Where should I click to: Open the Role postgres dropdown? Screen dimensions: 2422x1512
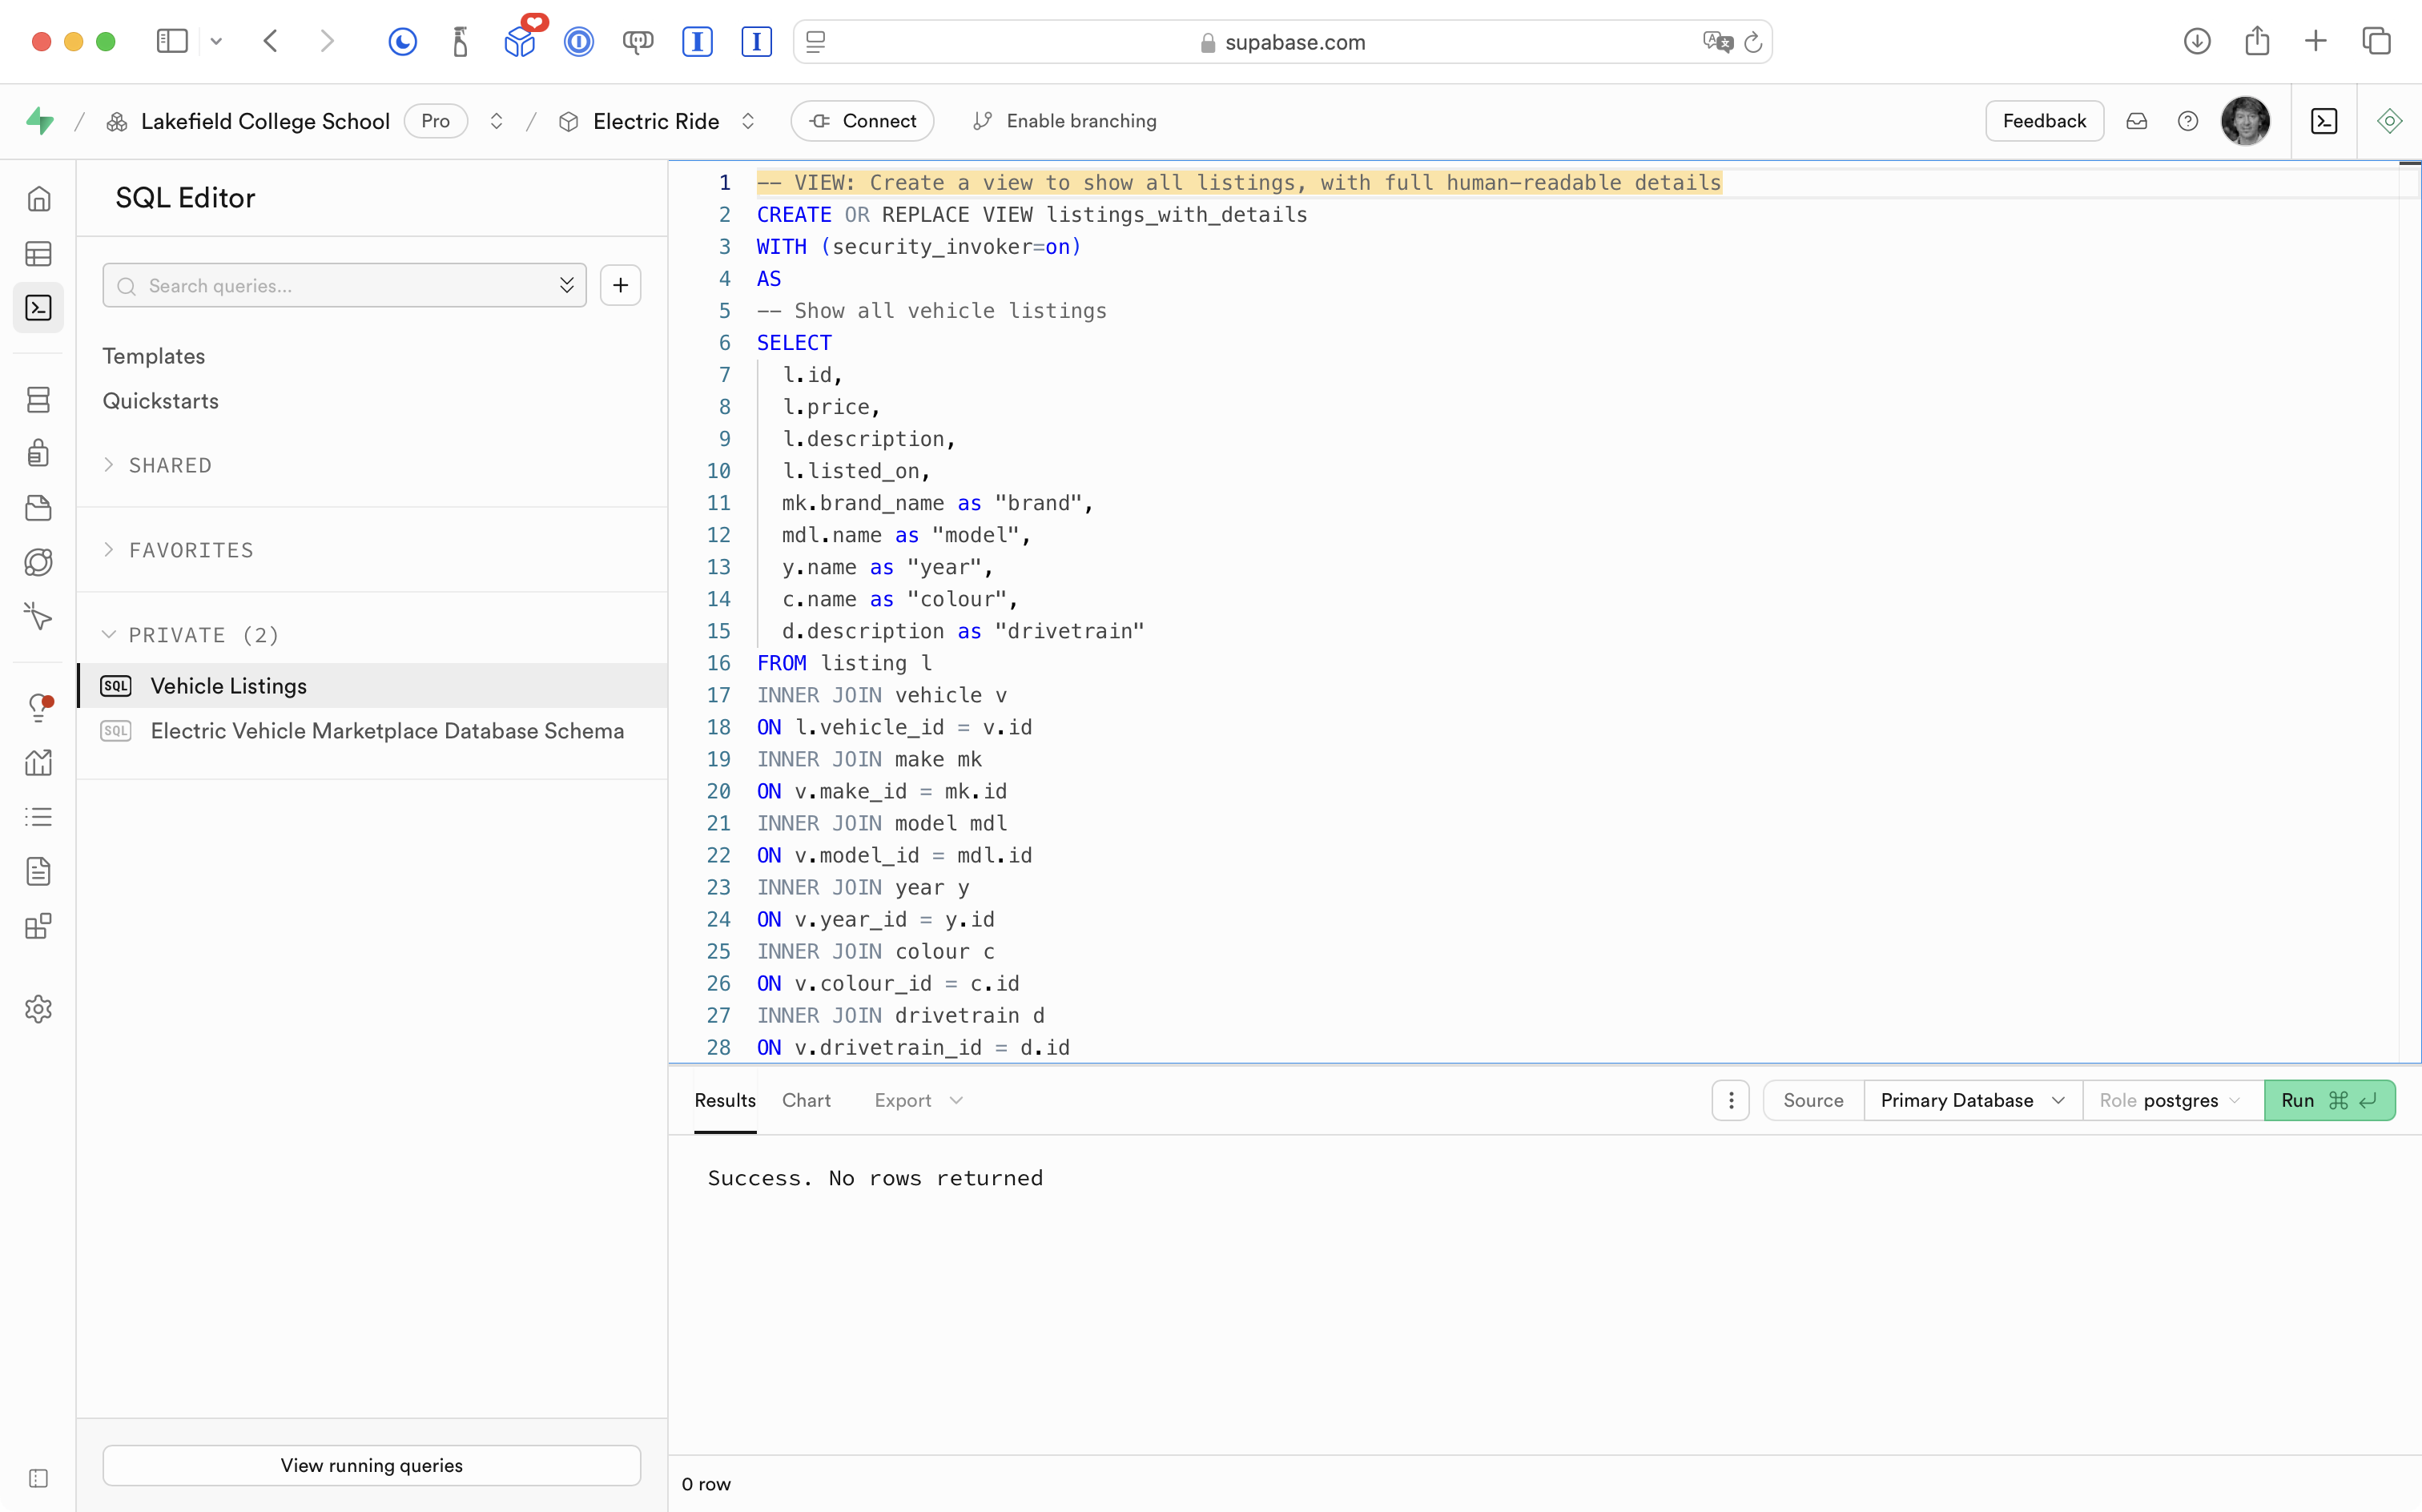2171,1100
